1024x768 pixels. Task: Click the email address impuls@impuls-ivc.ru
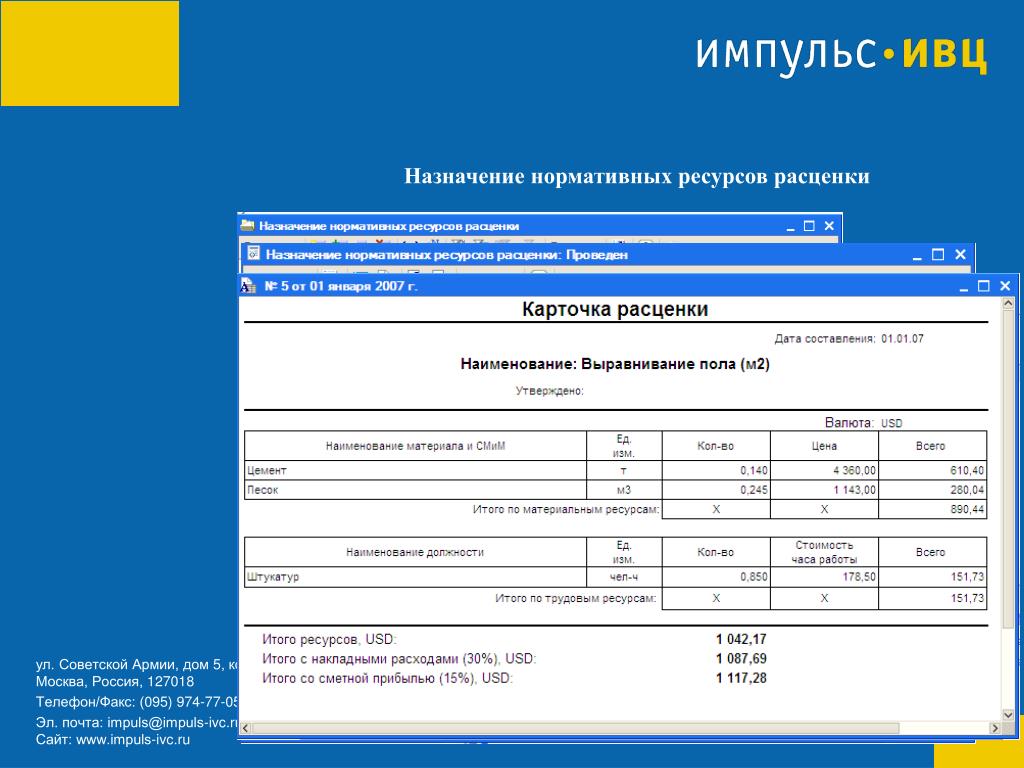pos(173,723)
